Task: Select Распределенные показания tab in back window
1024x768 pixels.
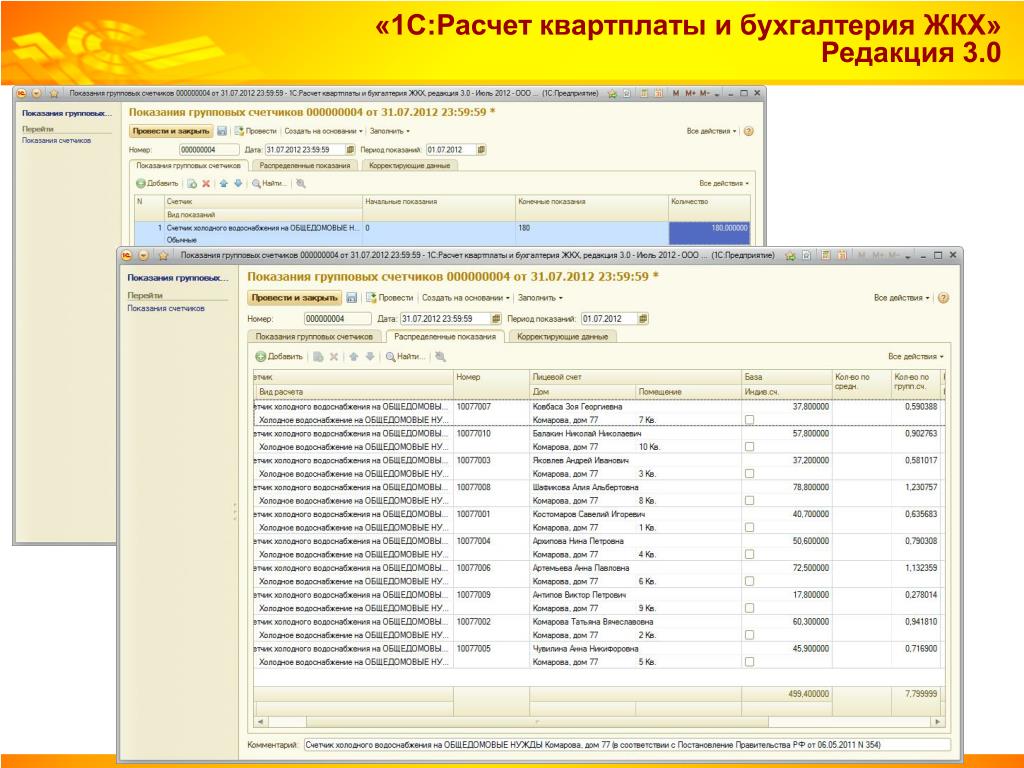Action: (x=305, y=166)
